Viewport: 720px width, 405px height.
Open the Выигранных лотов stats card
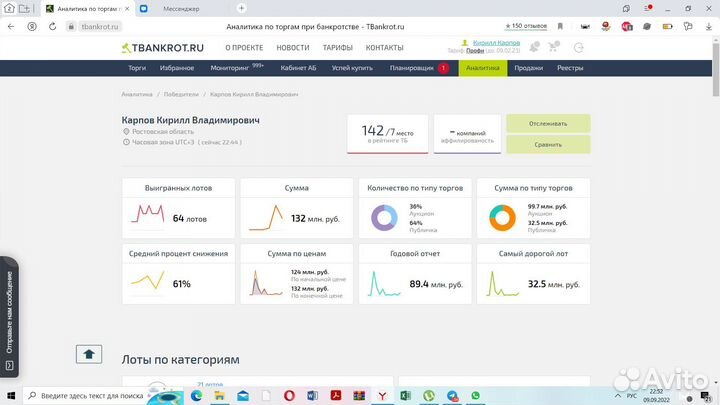(x=179, y=208)
